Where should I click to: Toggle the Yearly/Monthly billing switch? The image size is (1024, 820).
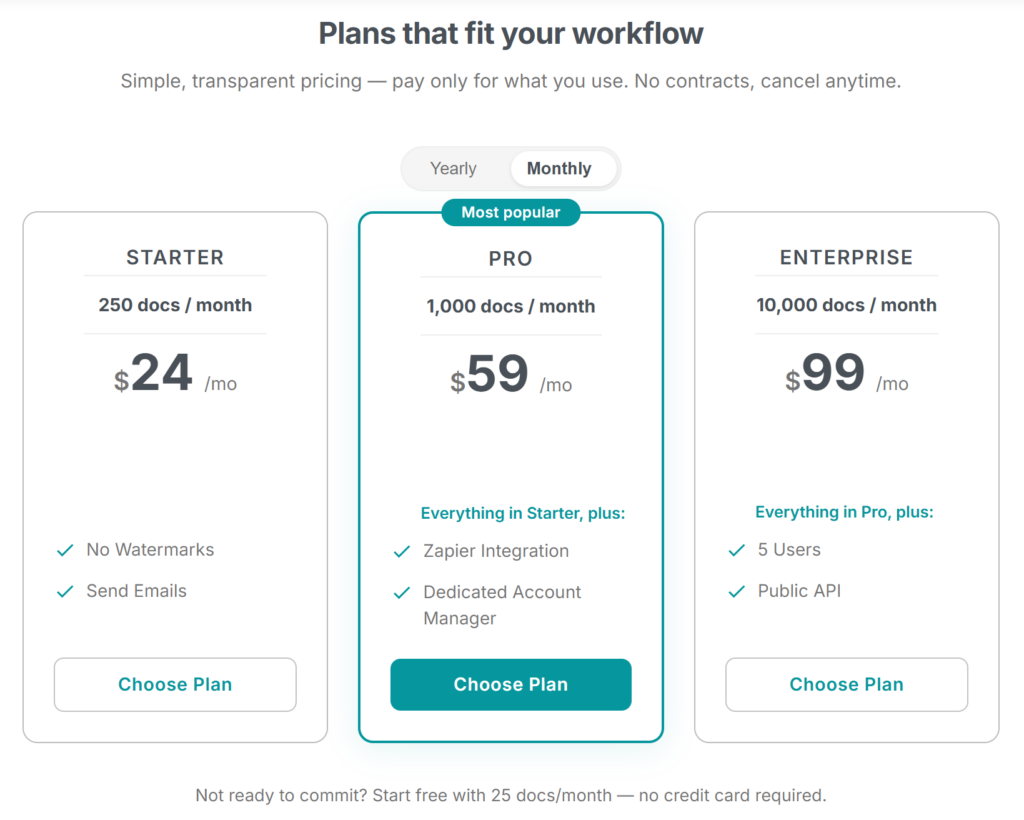coord(510,168)
